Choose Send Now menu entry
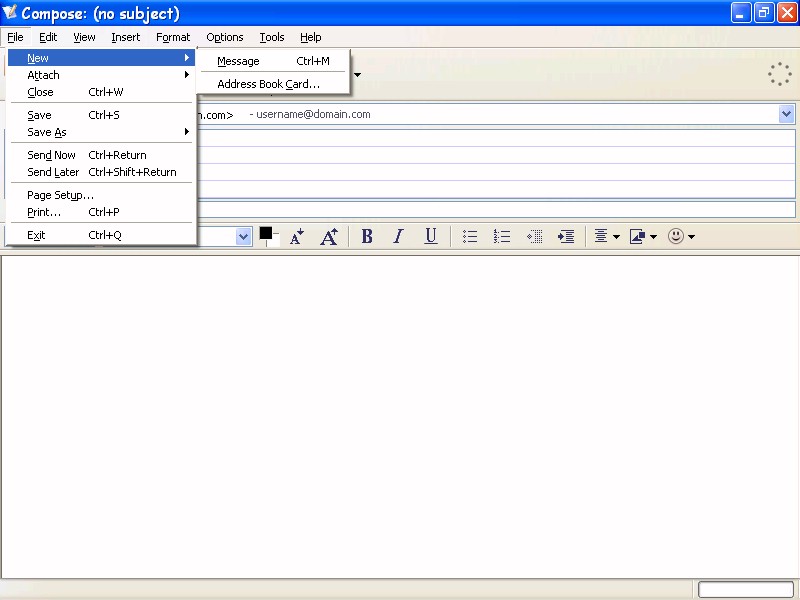Screen dimensions: 800x600 (x=102, y=155)
